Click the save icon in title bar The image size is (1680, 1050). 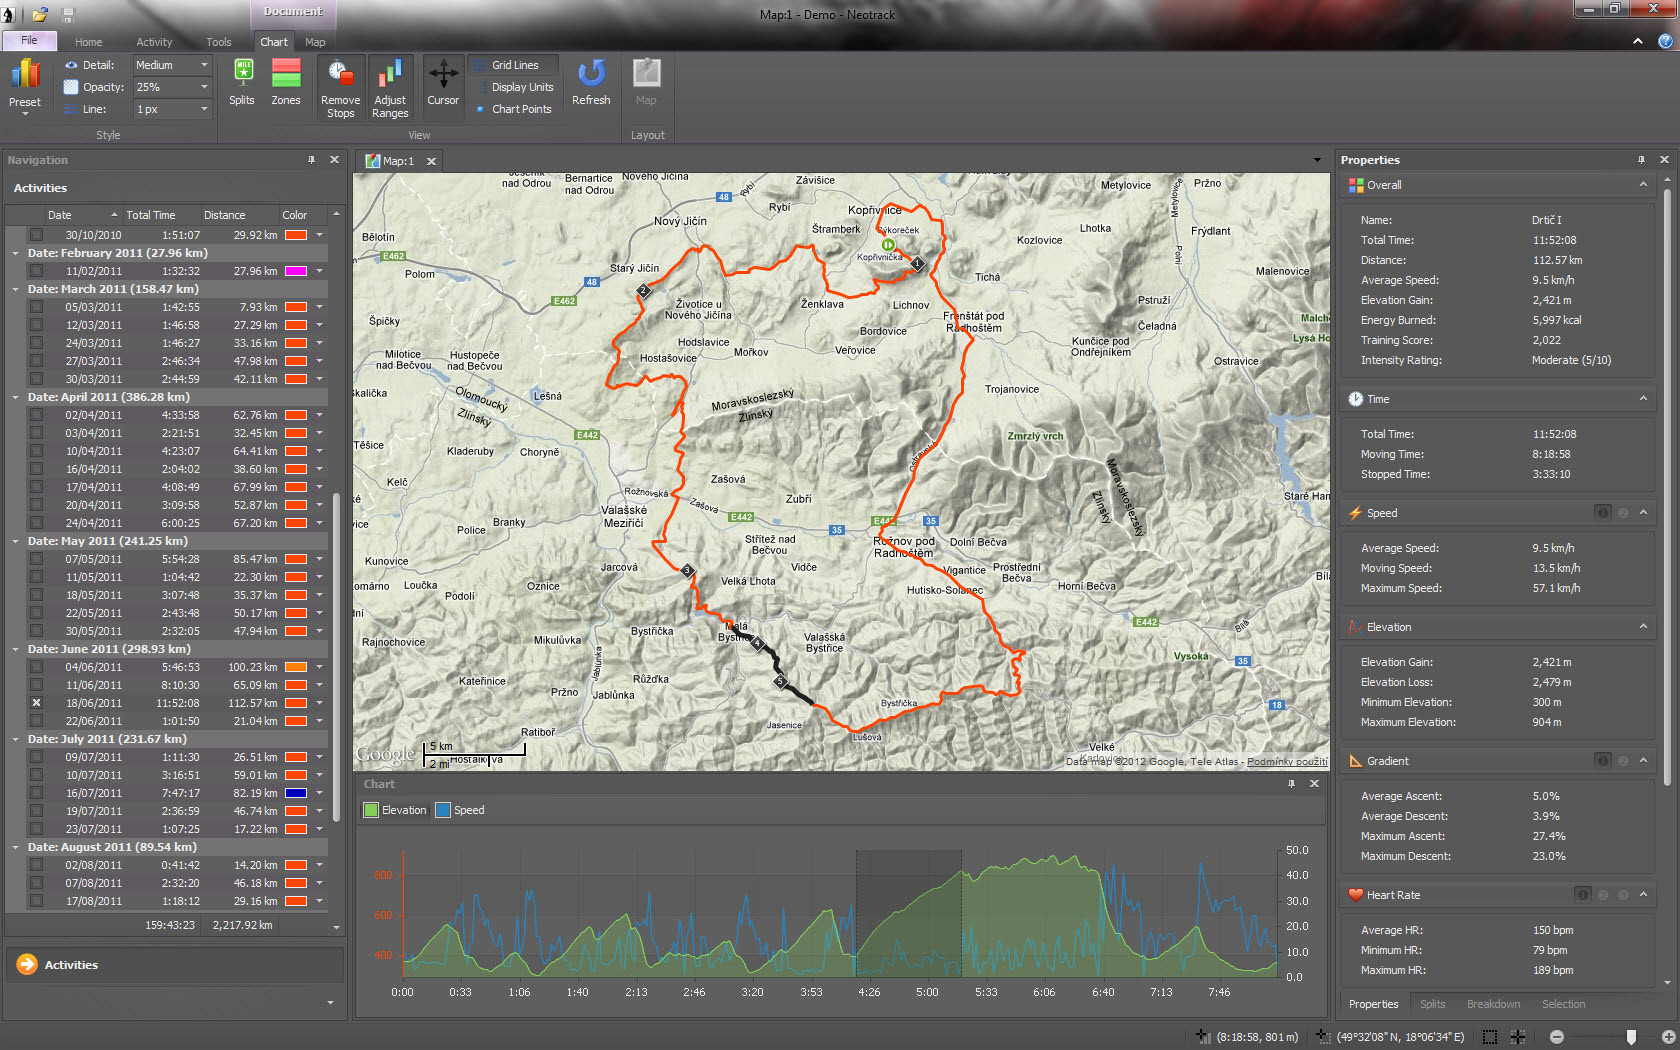69,15
